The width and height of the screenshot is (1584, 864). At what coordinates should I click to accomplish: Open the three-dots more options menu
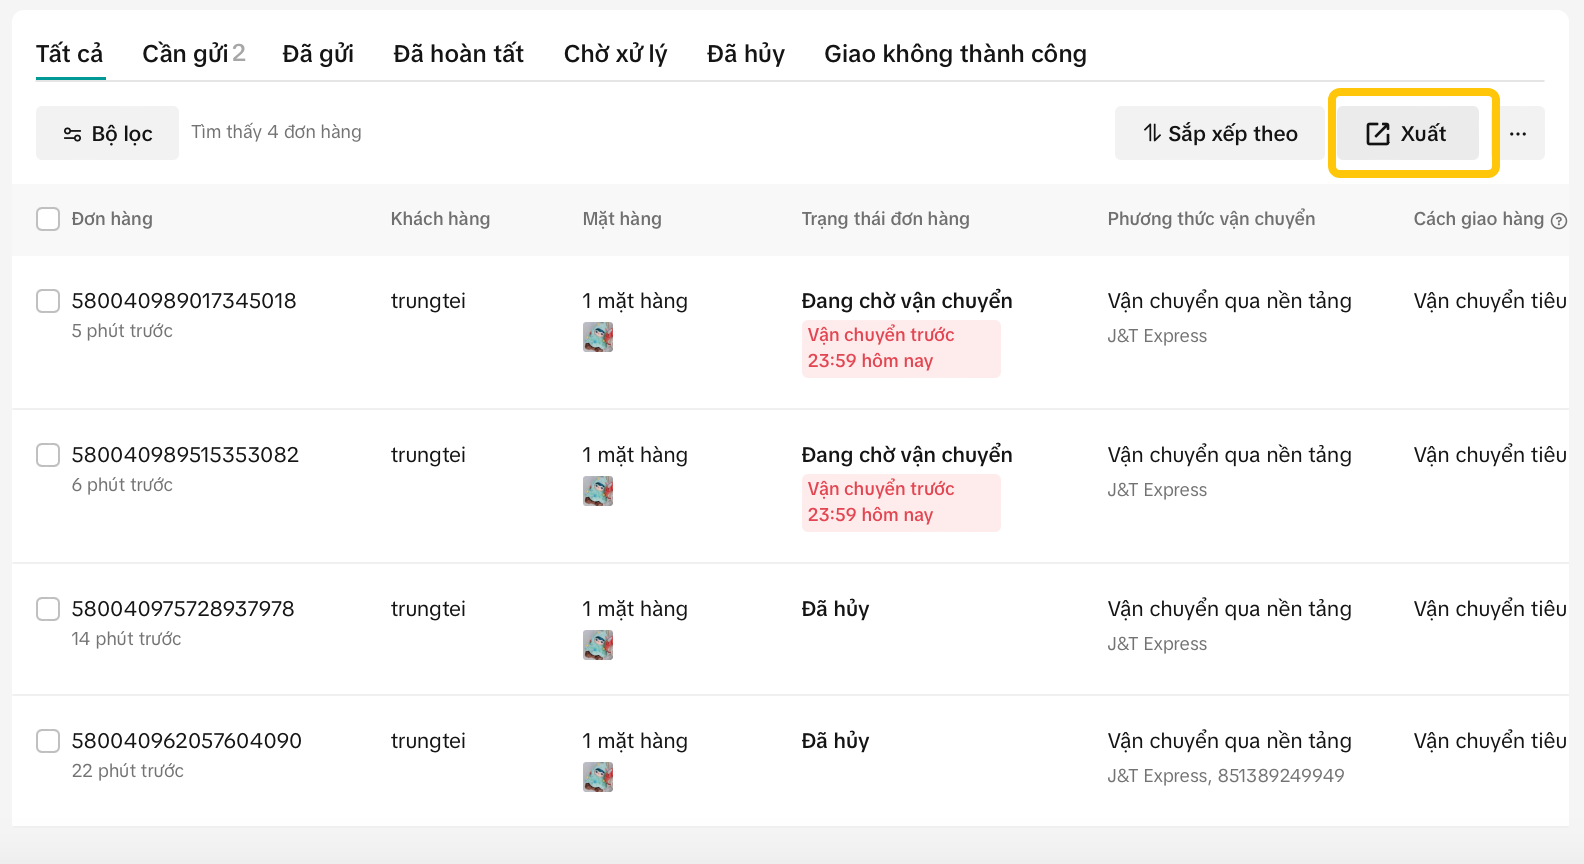tap(1518, 134)
